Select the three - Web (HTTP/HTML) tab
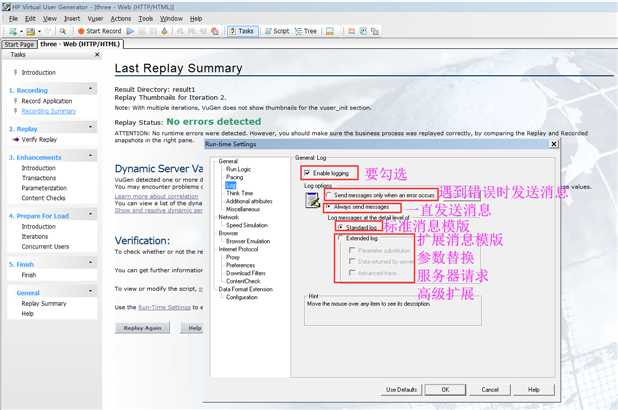Image resolution: width=618 pixels, height=410 pixels. pos(80,44)
